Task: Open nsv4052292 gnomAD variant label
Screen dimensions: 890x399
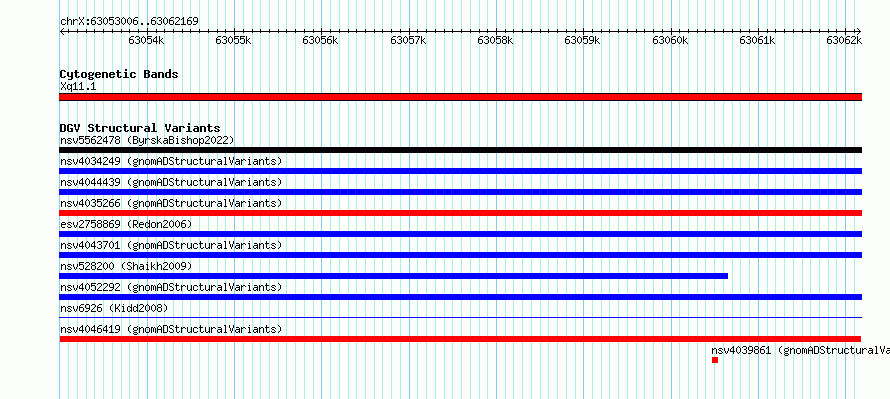Action: pos(171,287)
